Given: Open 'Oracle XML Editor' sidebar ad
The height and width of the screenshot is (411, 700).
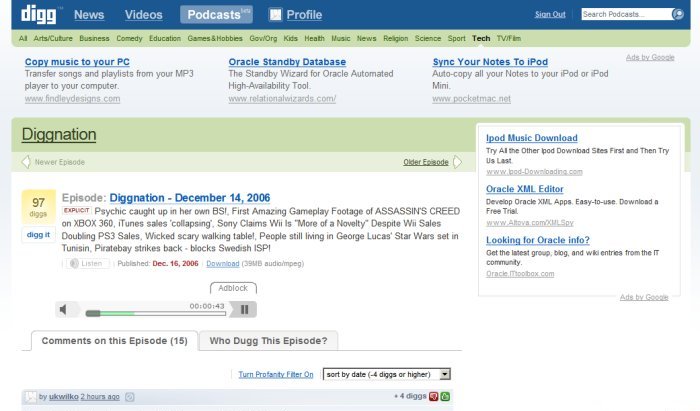Looking at the screenshot, I should tap(525, 189).
